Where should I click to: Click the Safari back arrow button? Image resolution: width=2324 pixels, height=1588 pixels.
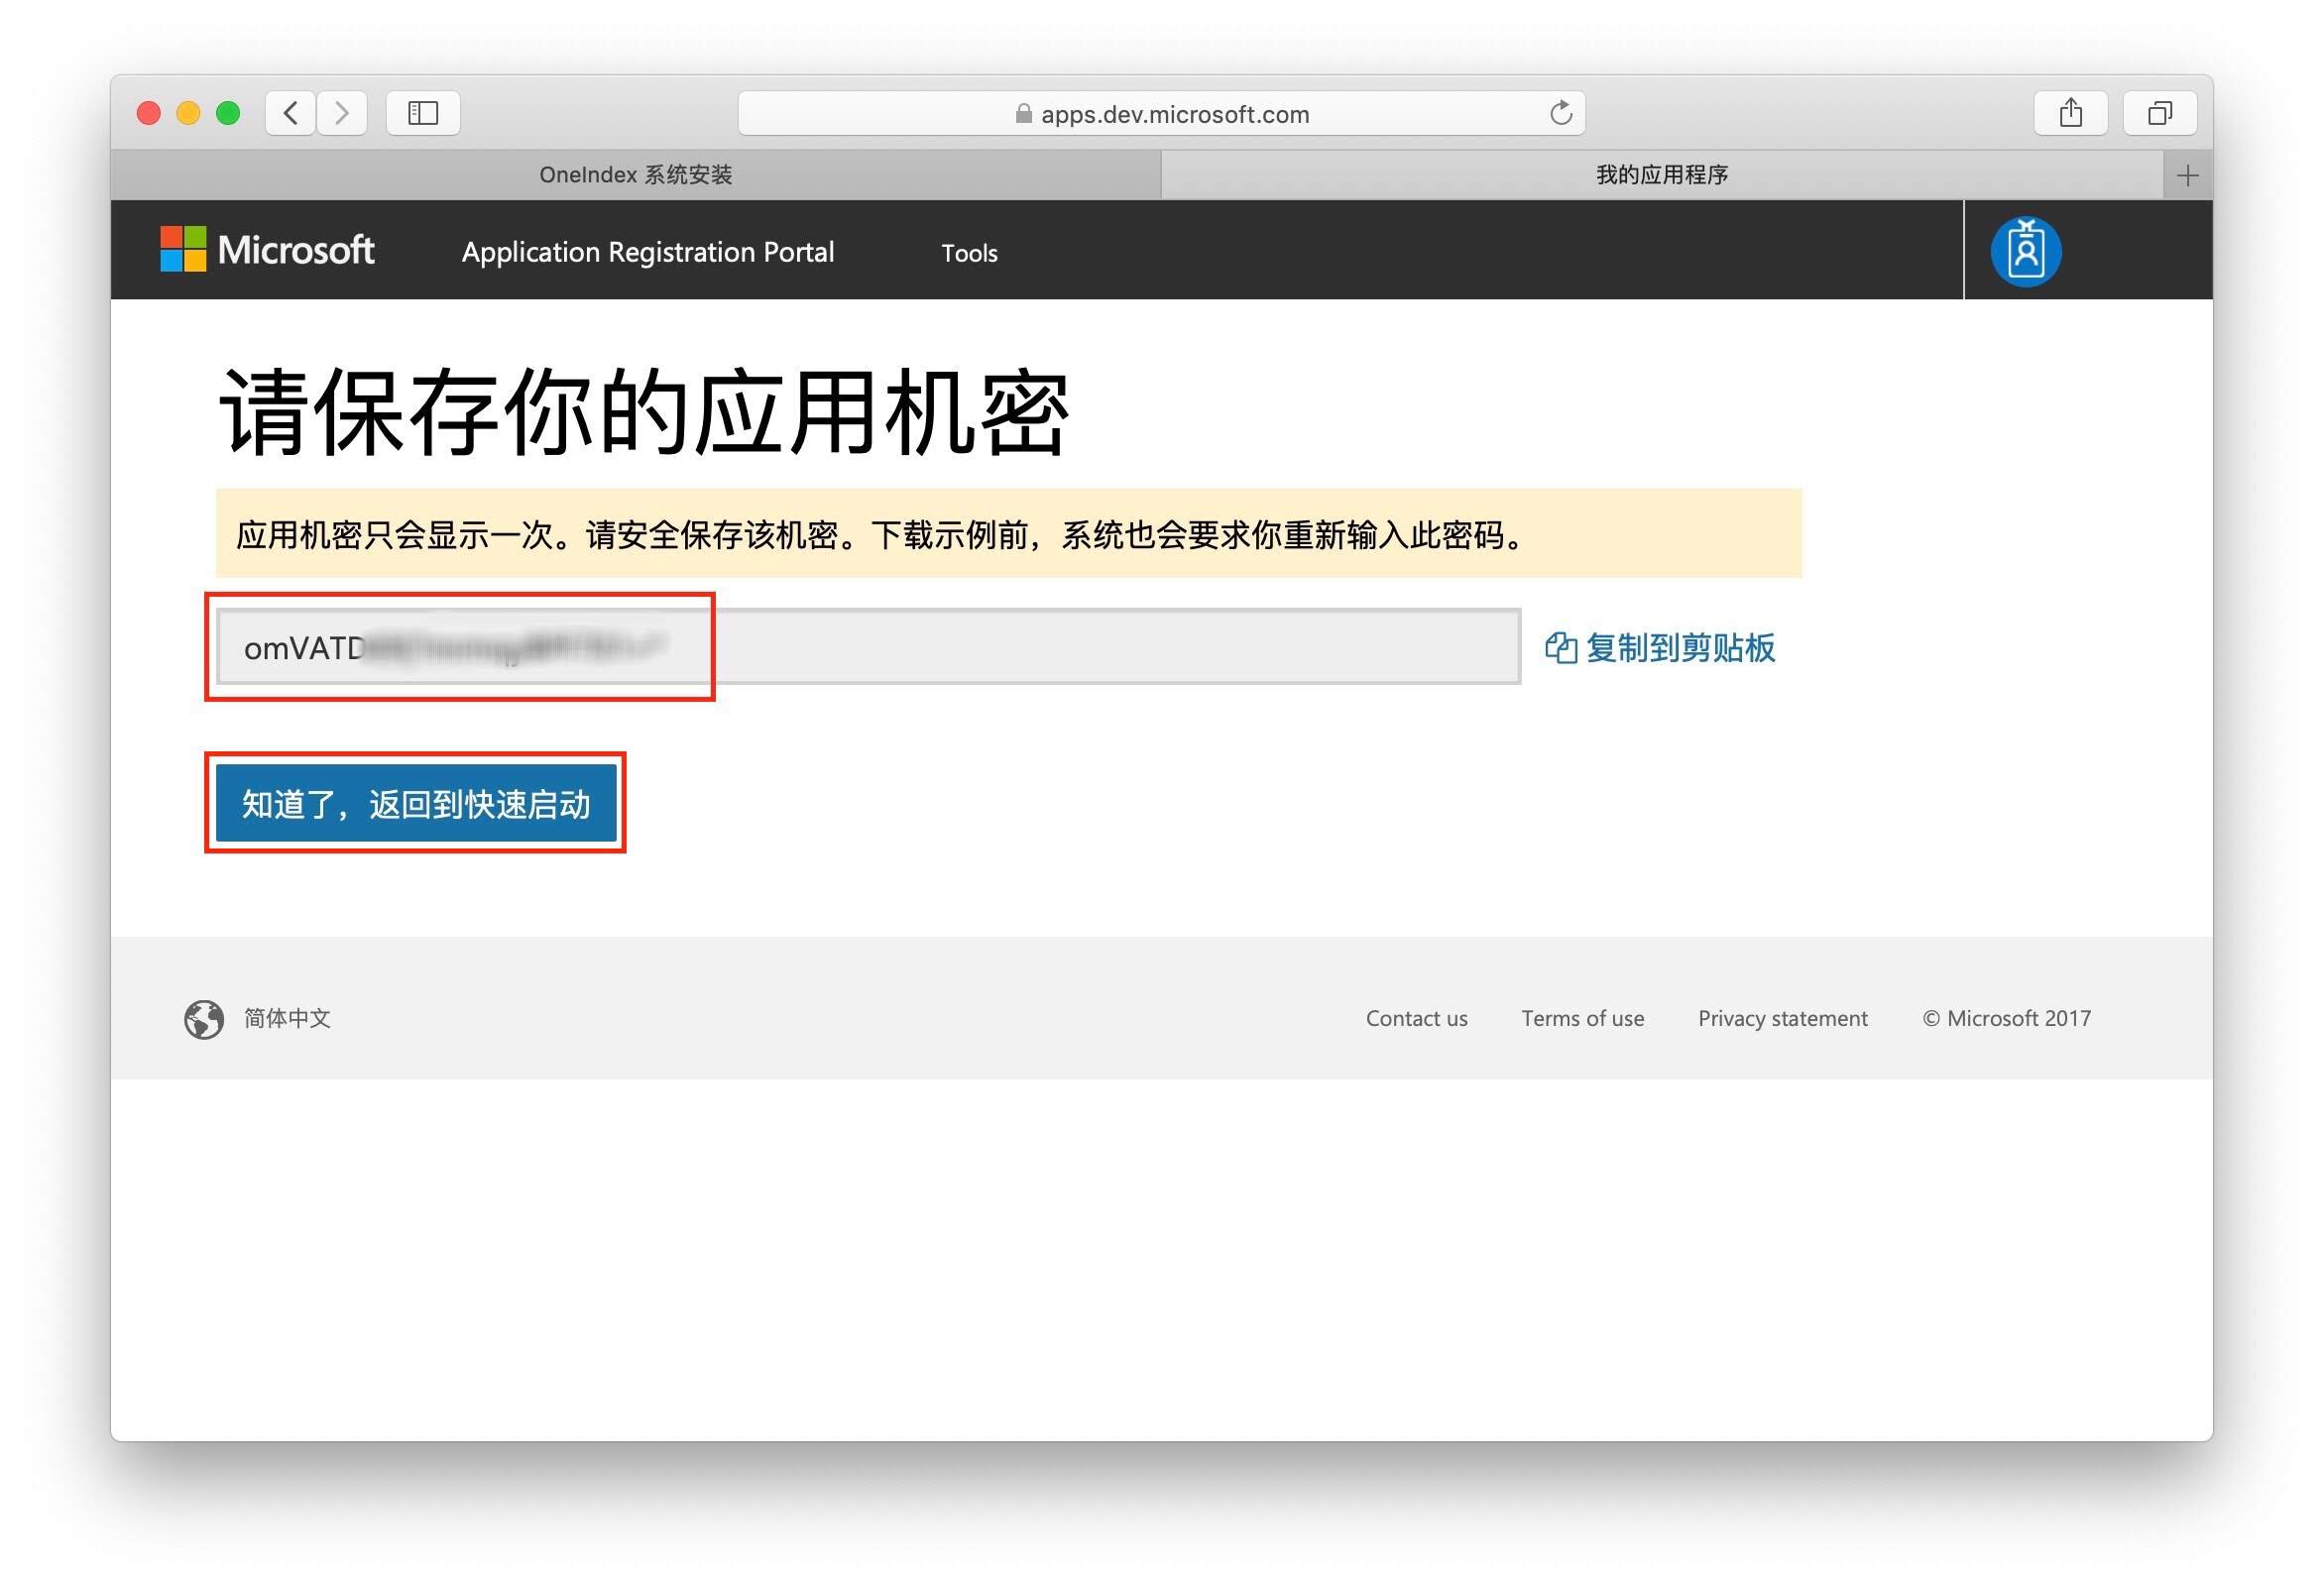click(x=291, y=113)
